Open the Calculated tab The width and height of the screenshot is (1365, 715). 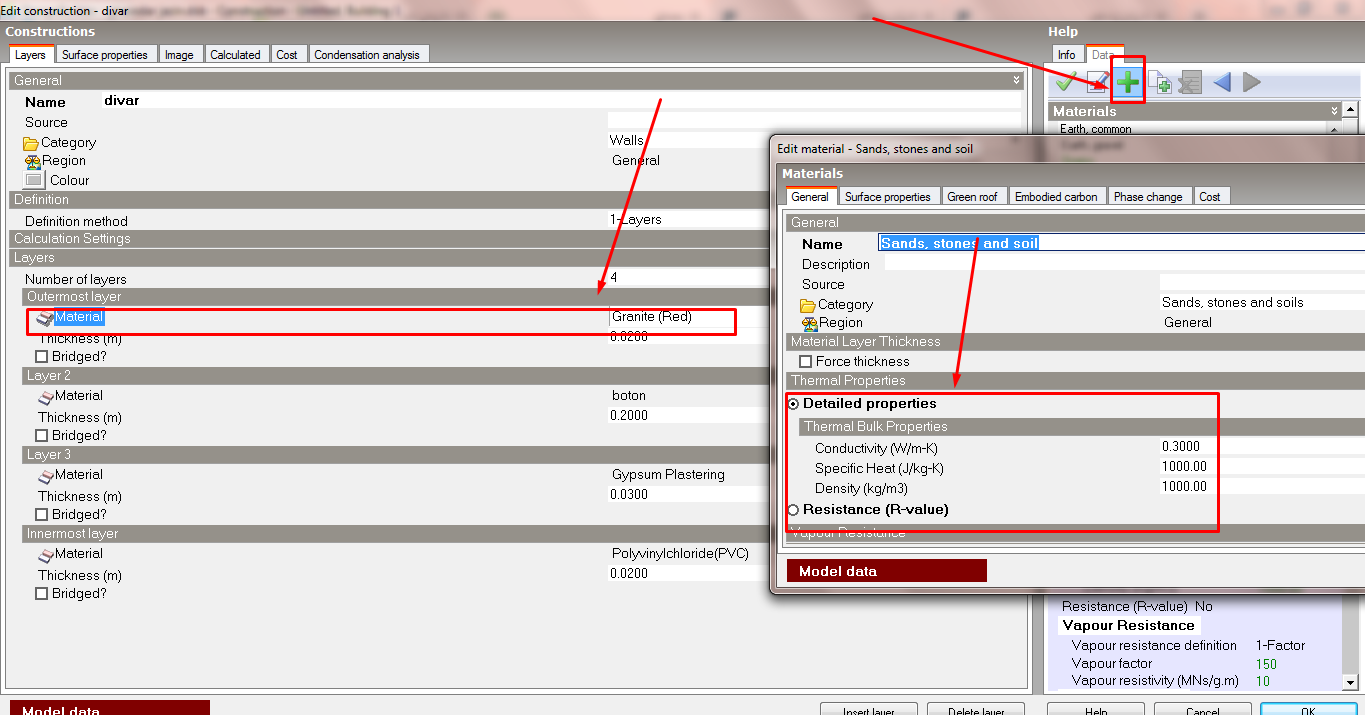tap(235, 55)
